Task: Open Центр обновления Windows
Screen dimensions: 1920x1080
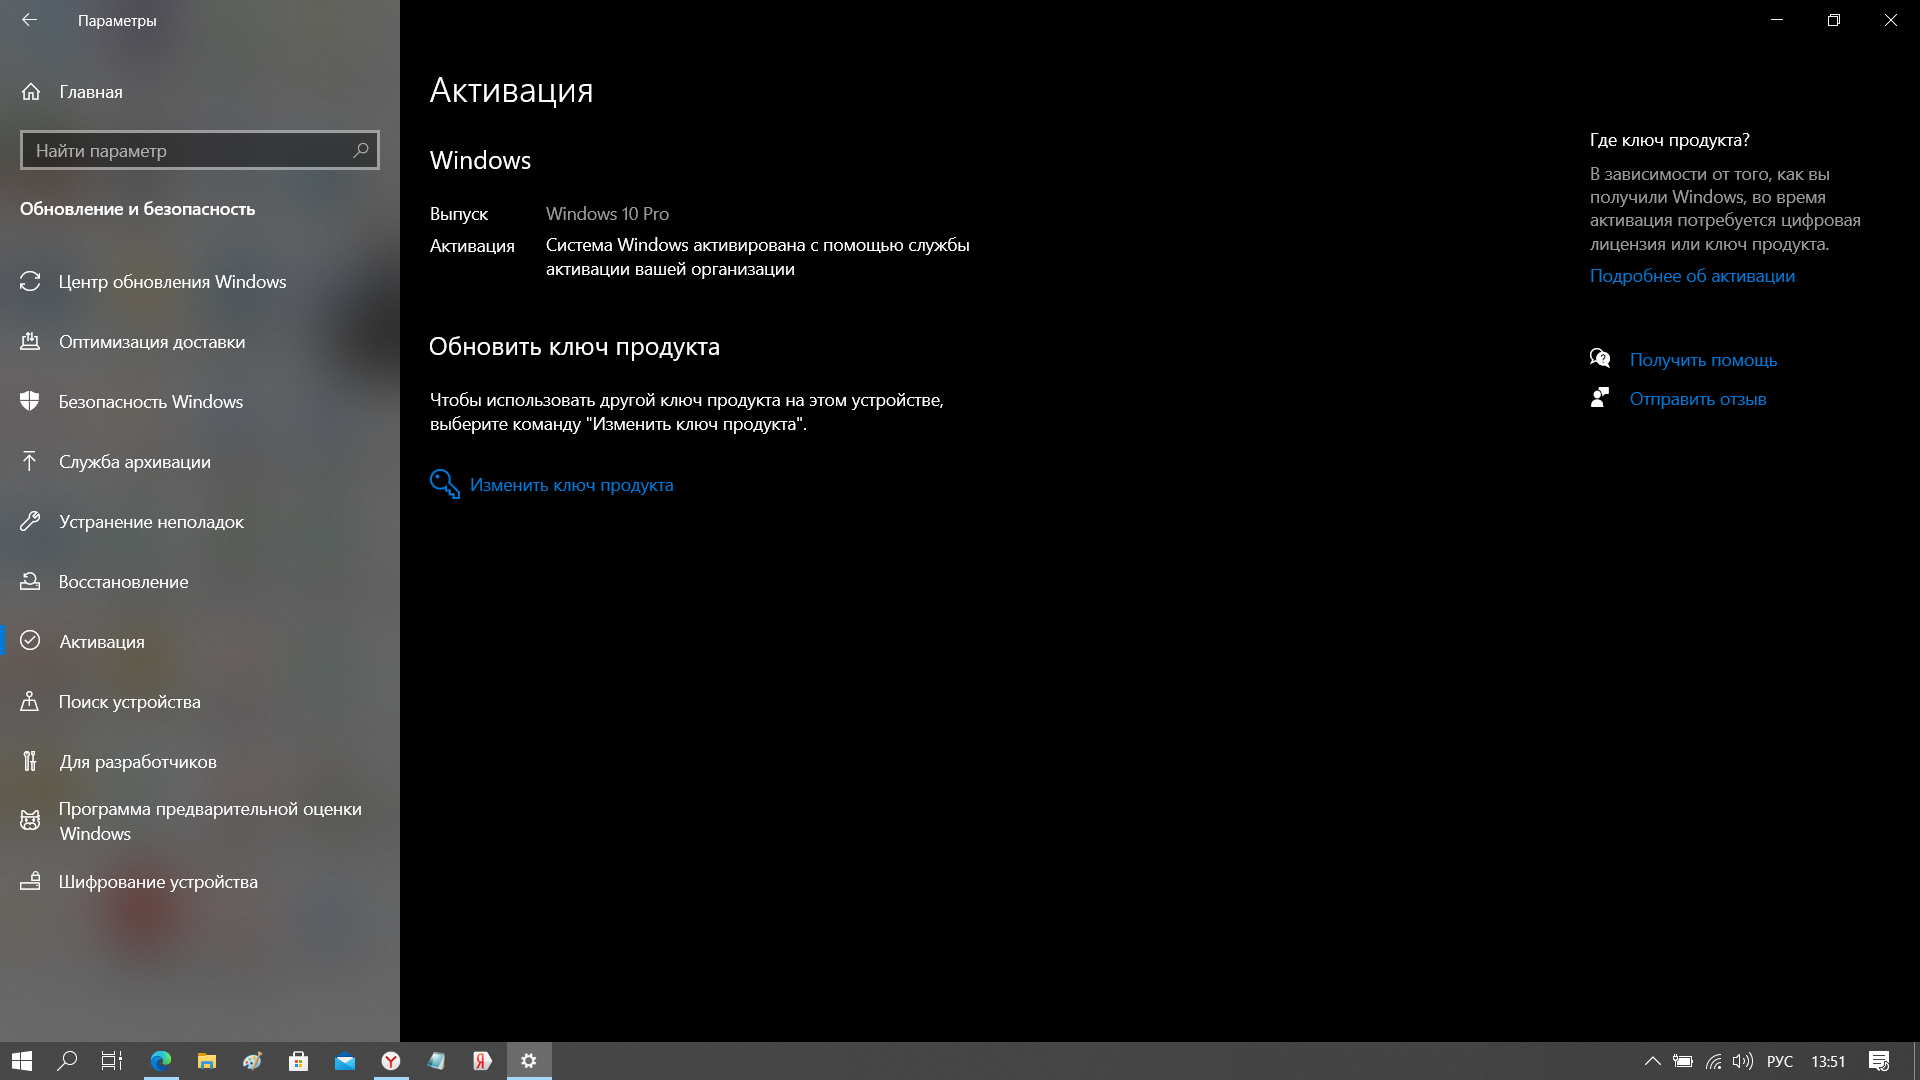Action: coord(200,282)
